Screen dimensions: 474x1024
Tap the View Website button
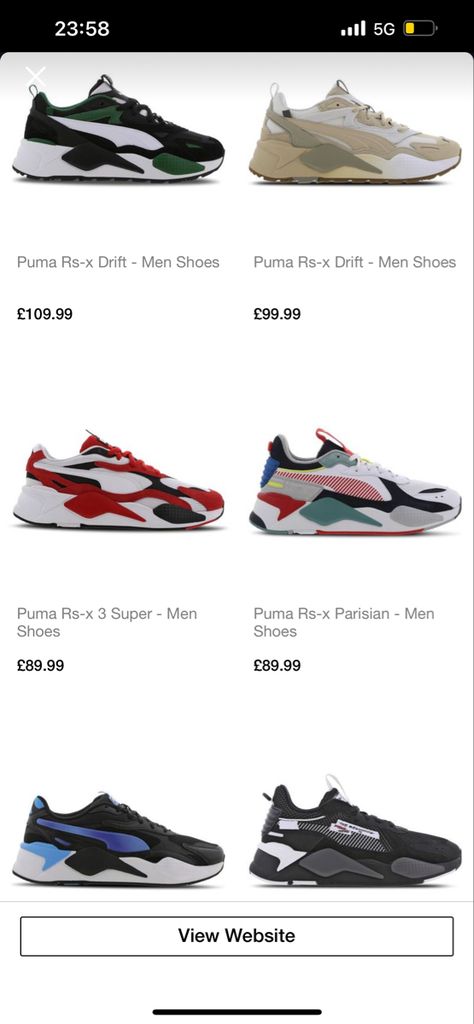(236, 936)
